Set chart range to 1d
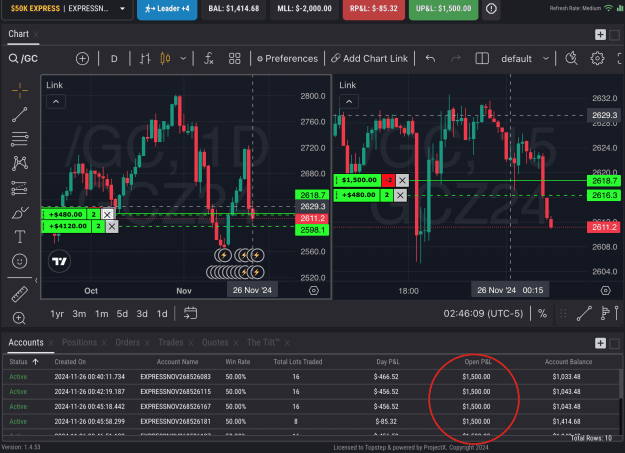625x453 pixels. pyautogui.click(x=162, y=314)
